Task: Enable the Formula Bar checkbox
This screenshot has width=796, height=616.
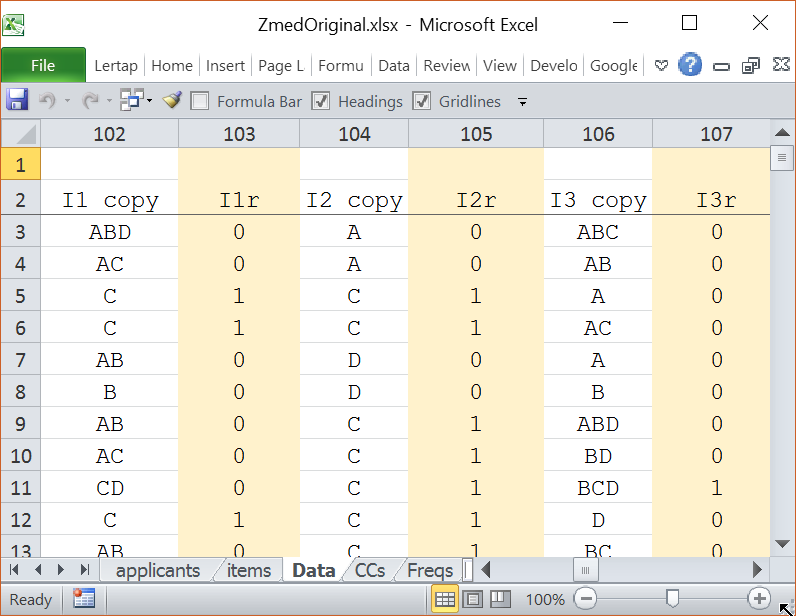Action: click(200, 101)
